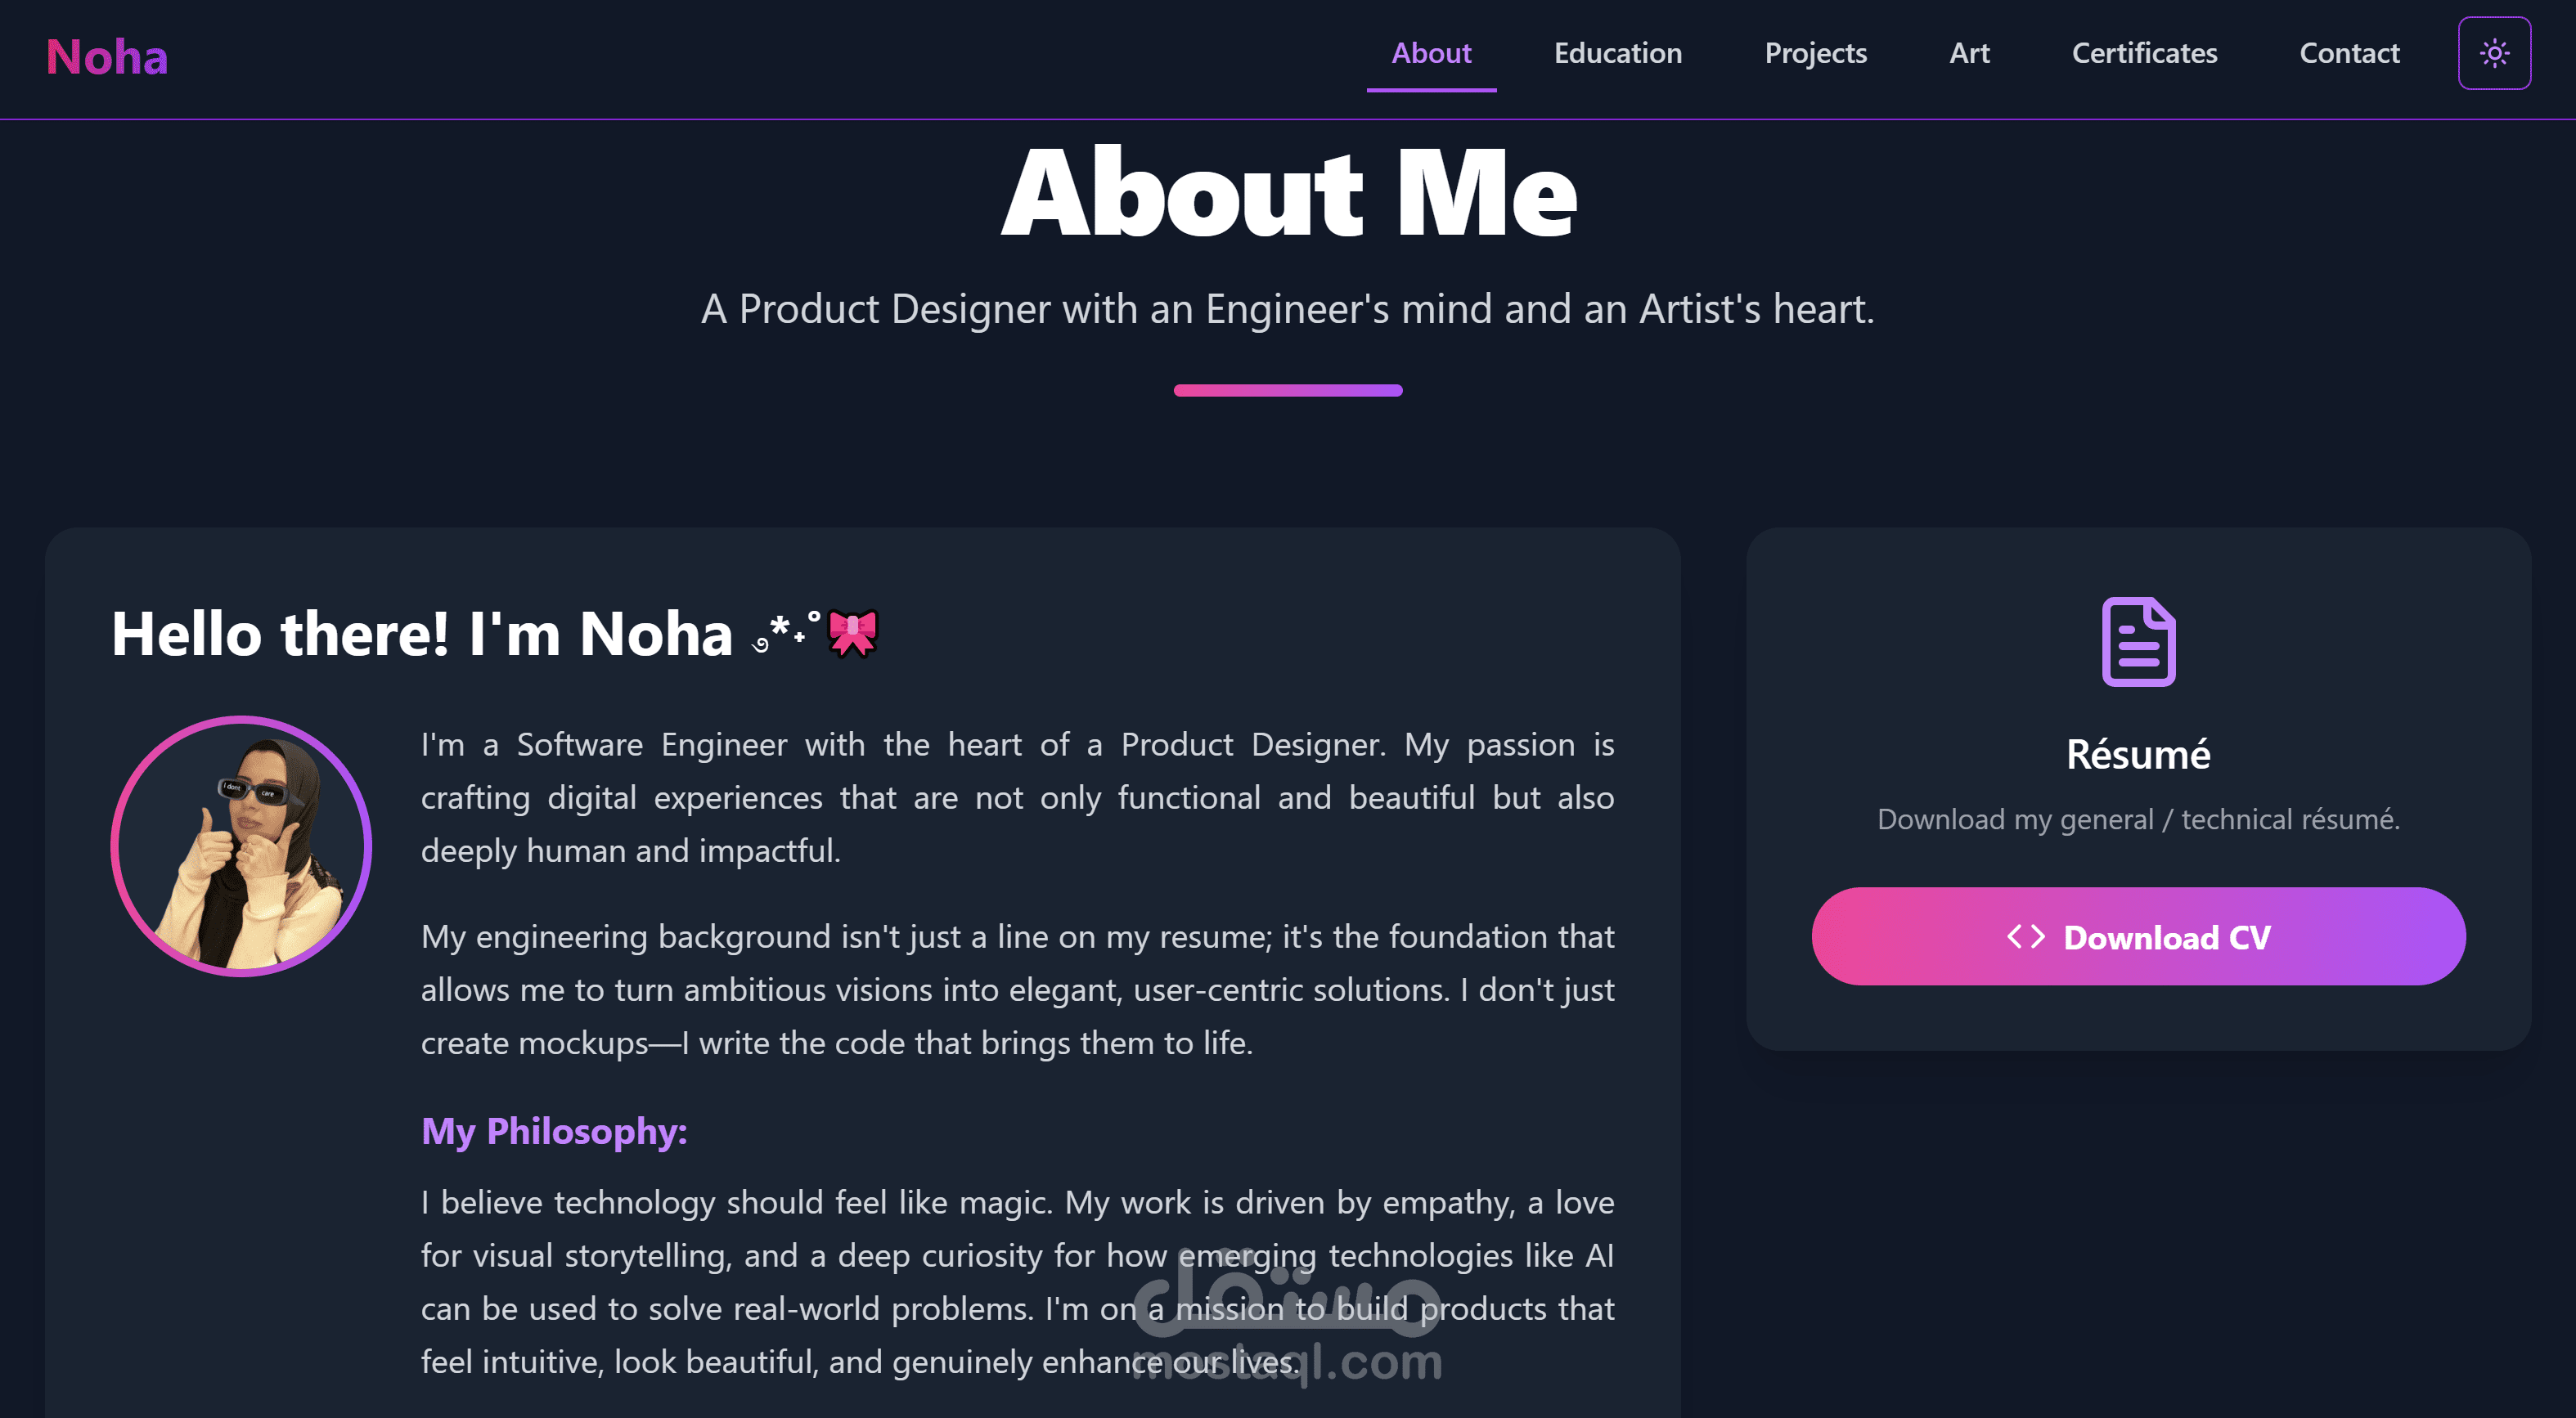Navigate to the Art section
This screenshot has width=2576, height=1418.
click(x=1969, y=53)
